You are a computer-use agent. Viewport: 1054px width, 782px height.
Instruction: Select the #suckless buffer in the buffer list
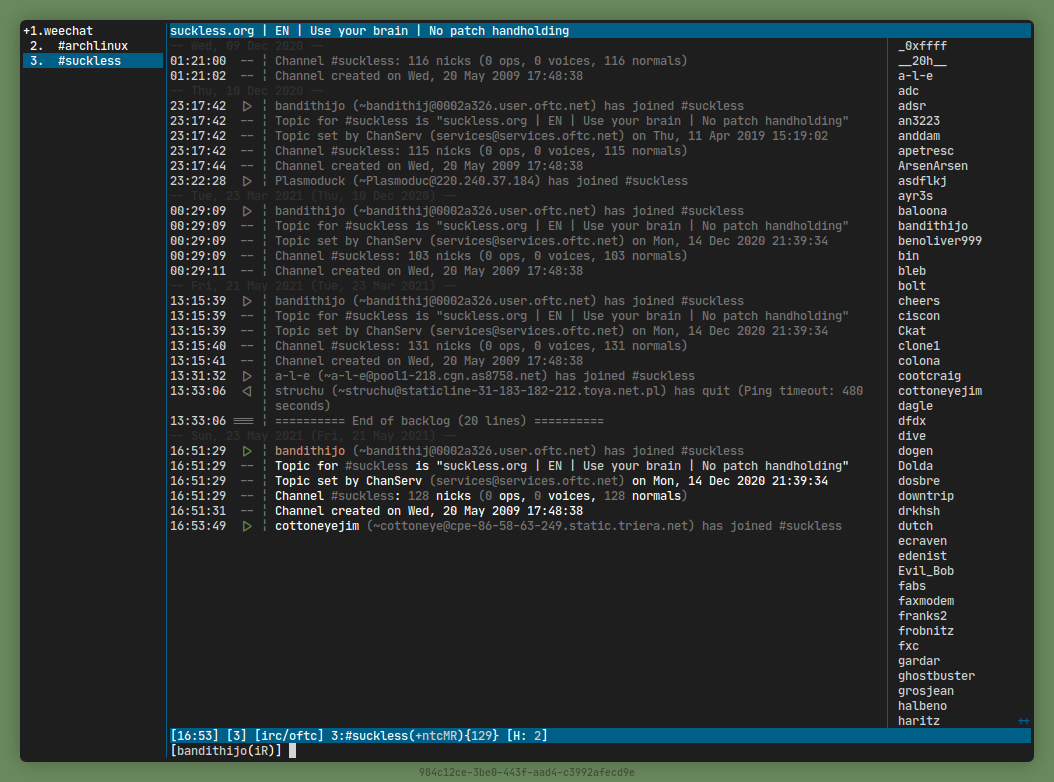[x=89, y=61]
